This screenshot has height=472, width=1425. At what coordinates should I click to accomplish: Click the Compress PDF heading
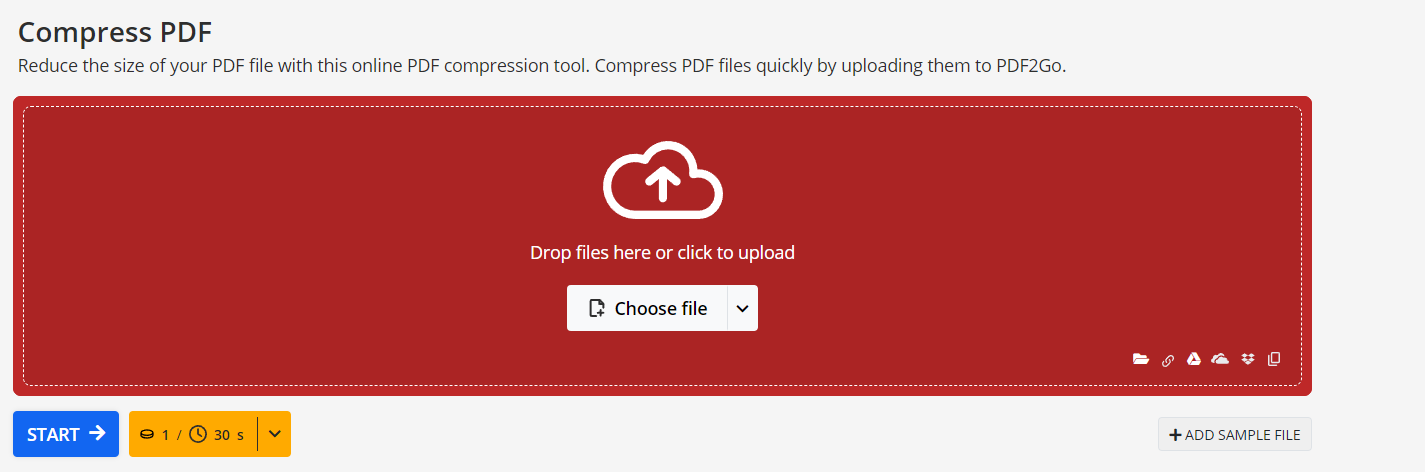tap(115, 32)
